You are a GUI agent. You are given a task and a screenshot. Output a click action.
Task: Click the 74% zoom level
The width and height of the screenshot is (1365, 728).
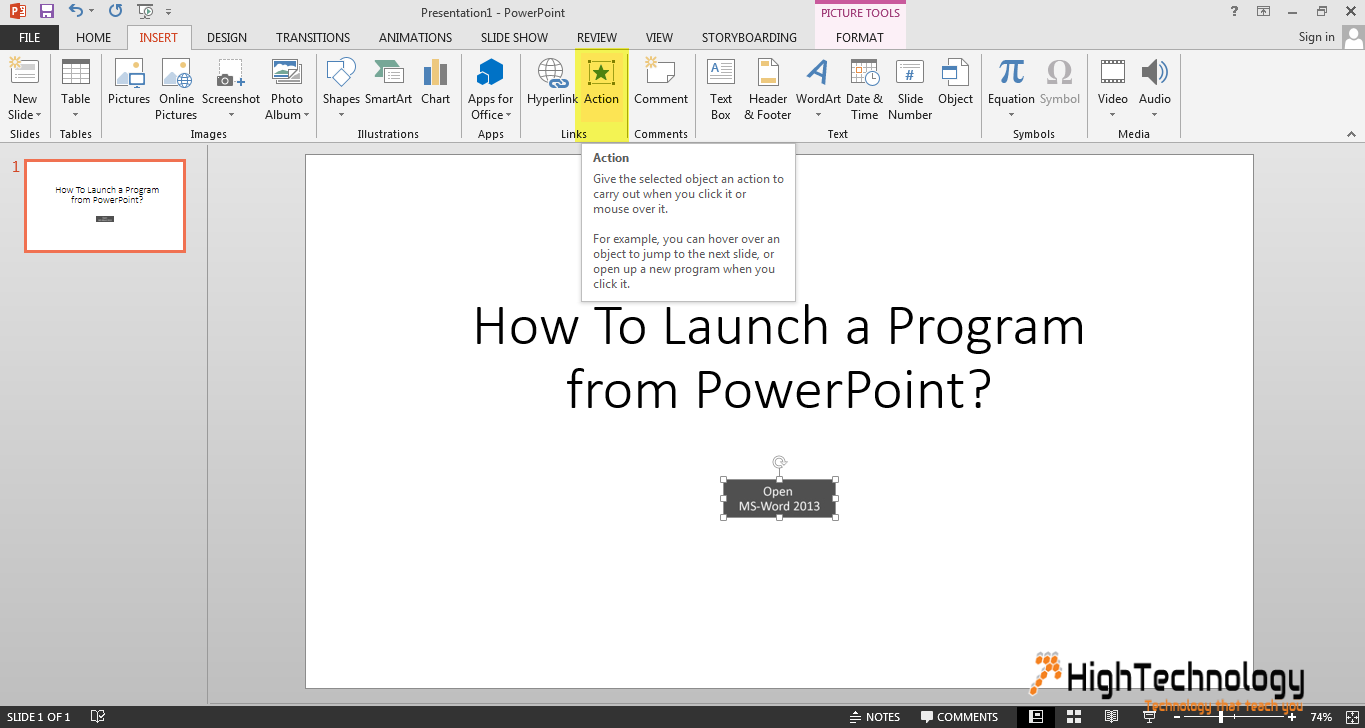[1321, 717]
